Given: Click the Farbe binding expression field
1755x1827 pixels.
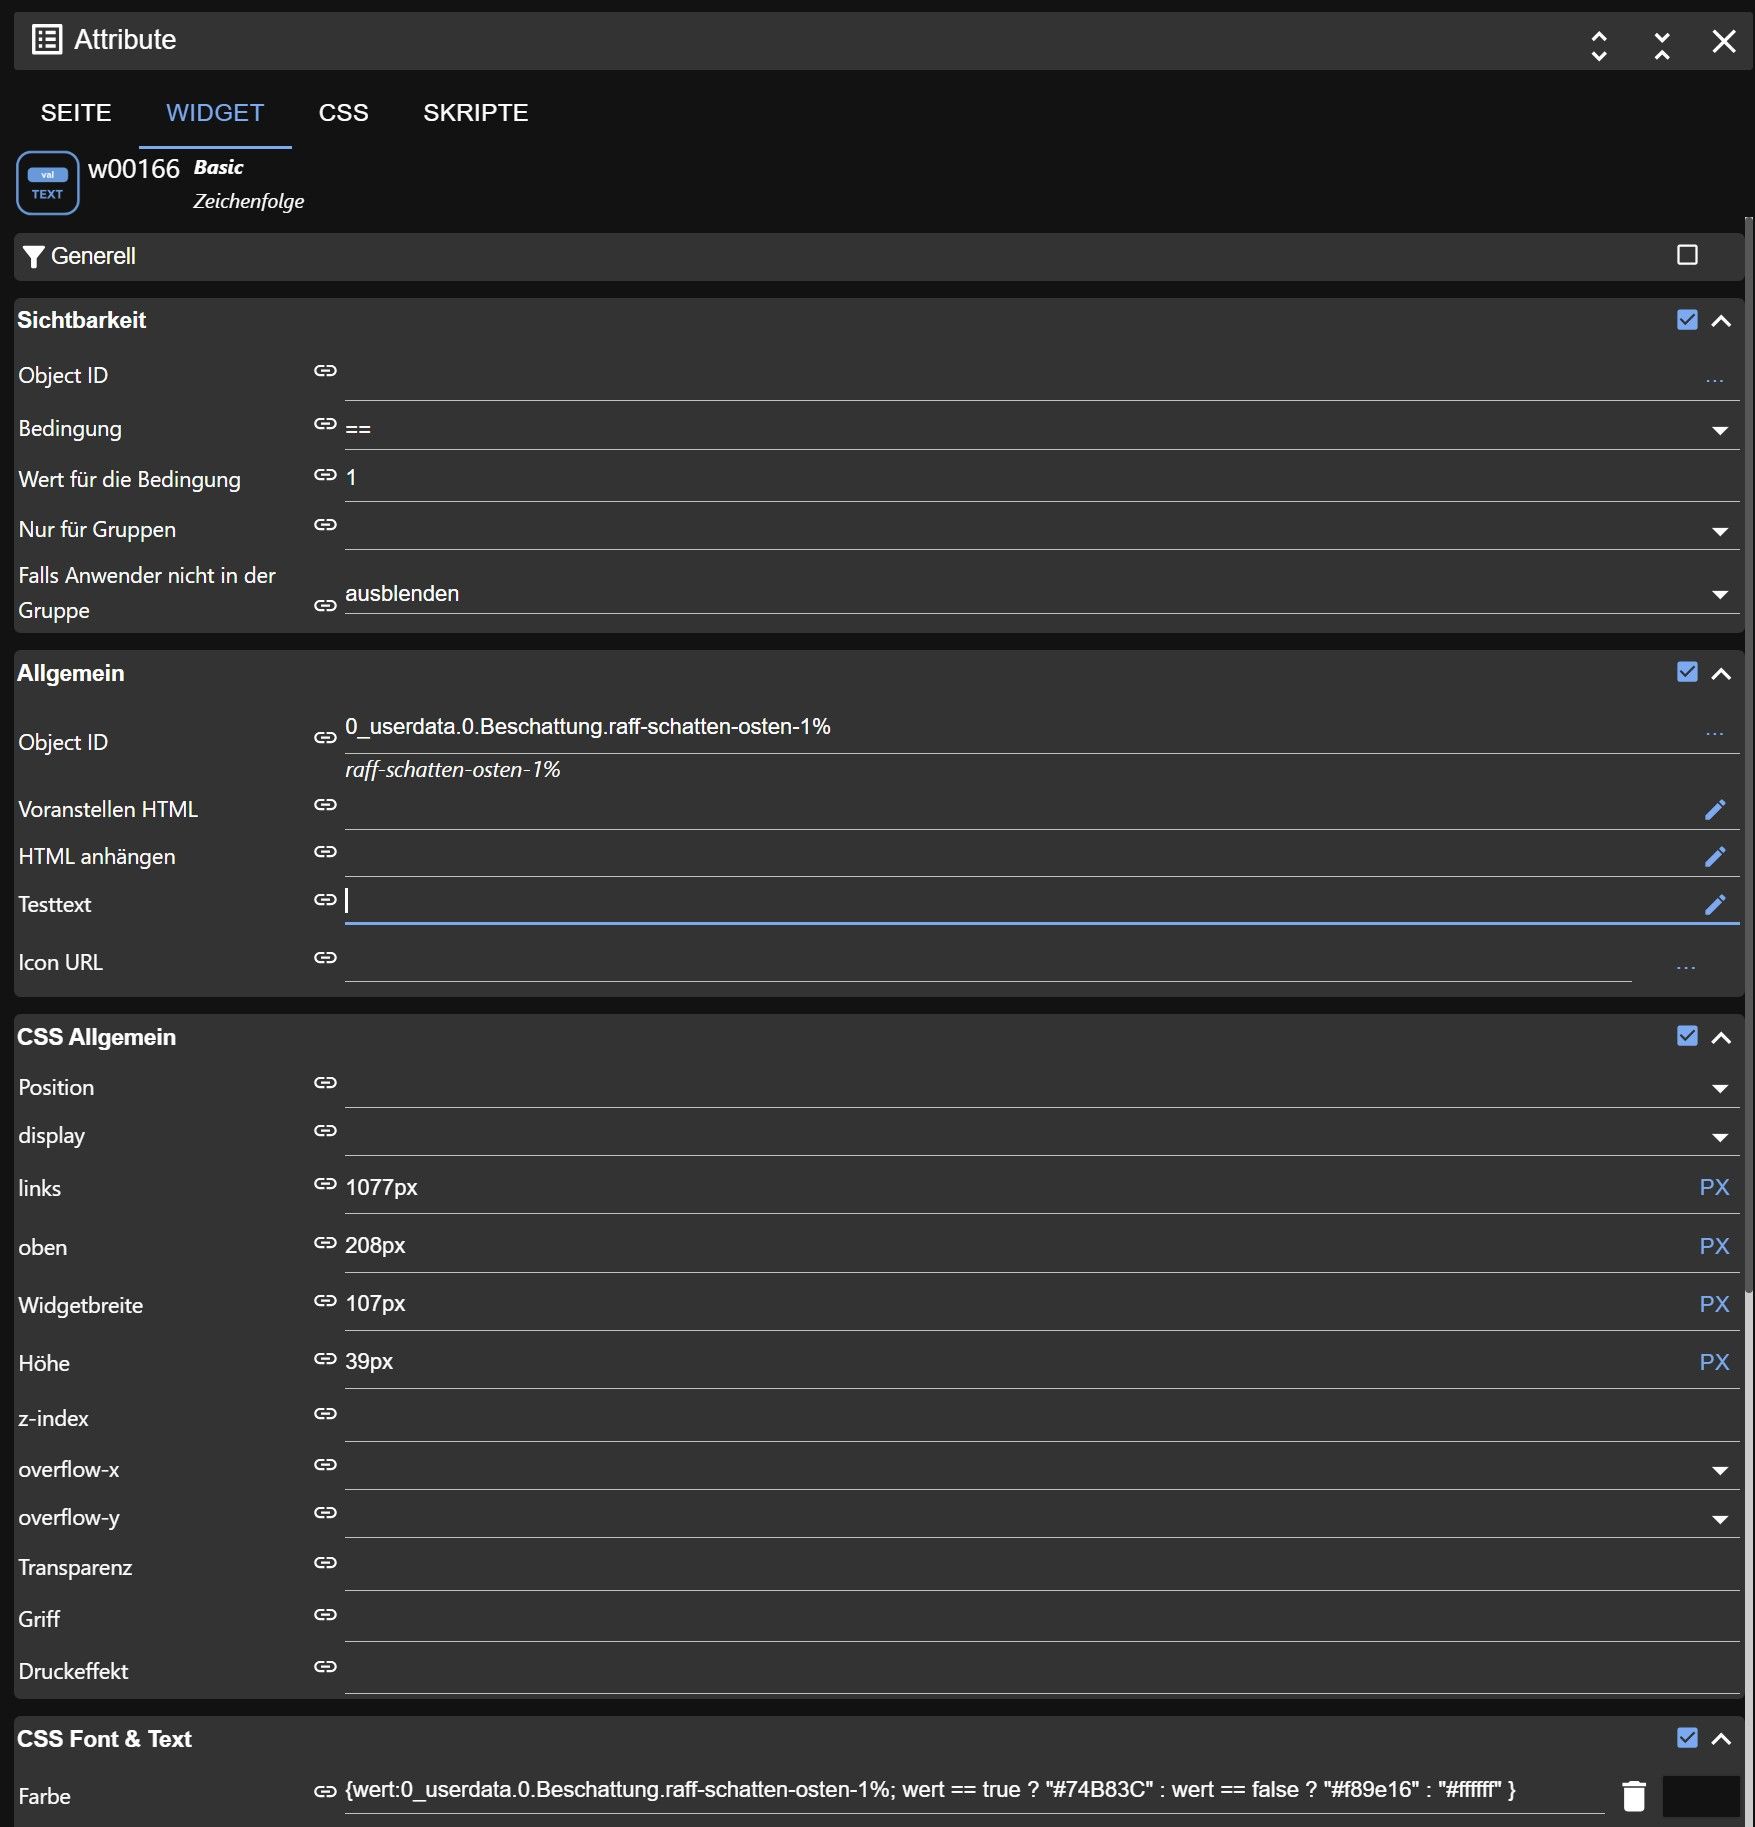Looking at the screenshot, I should point(974,1790).
